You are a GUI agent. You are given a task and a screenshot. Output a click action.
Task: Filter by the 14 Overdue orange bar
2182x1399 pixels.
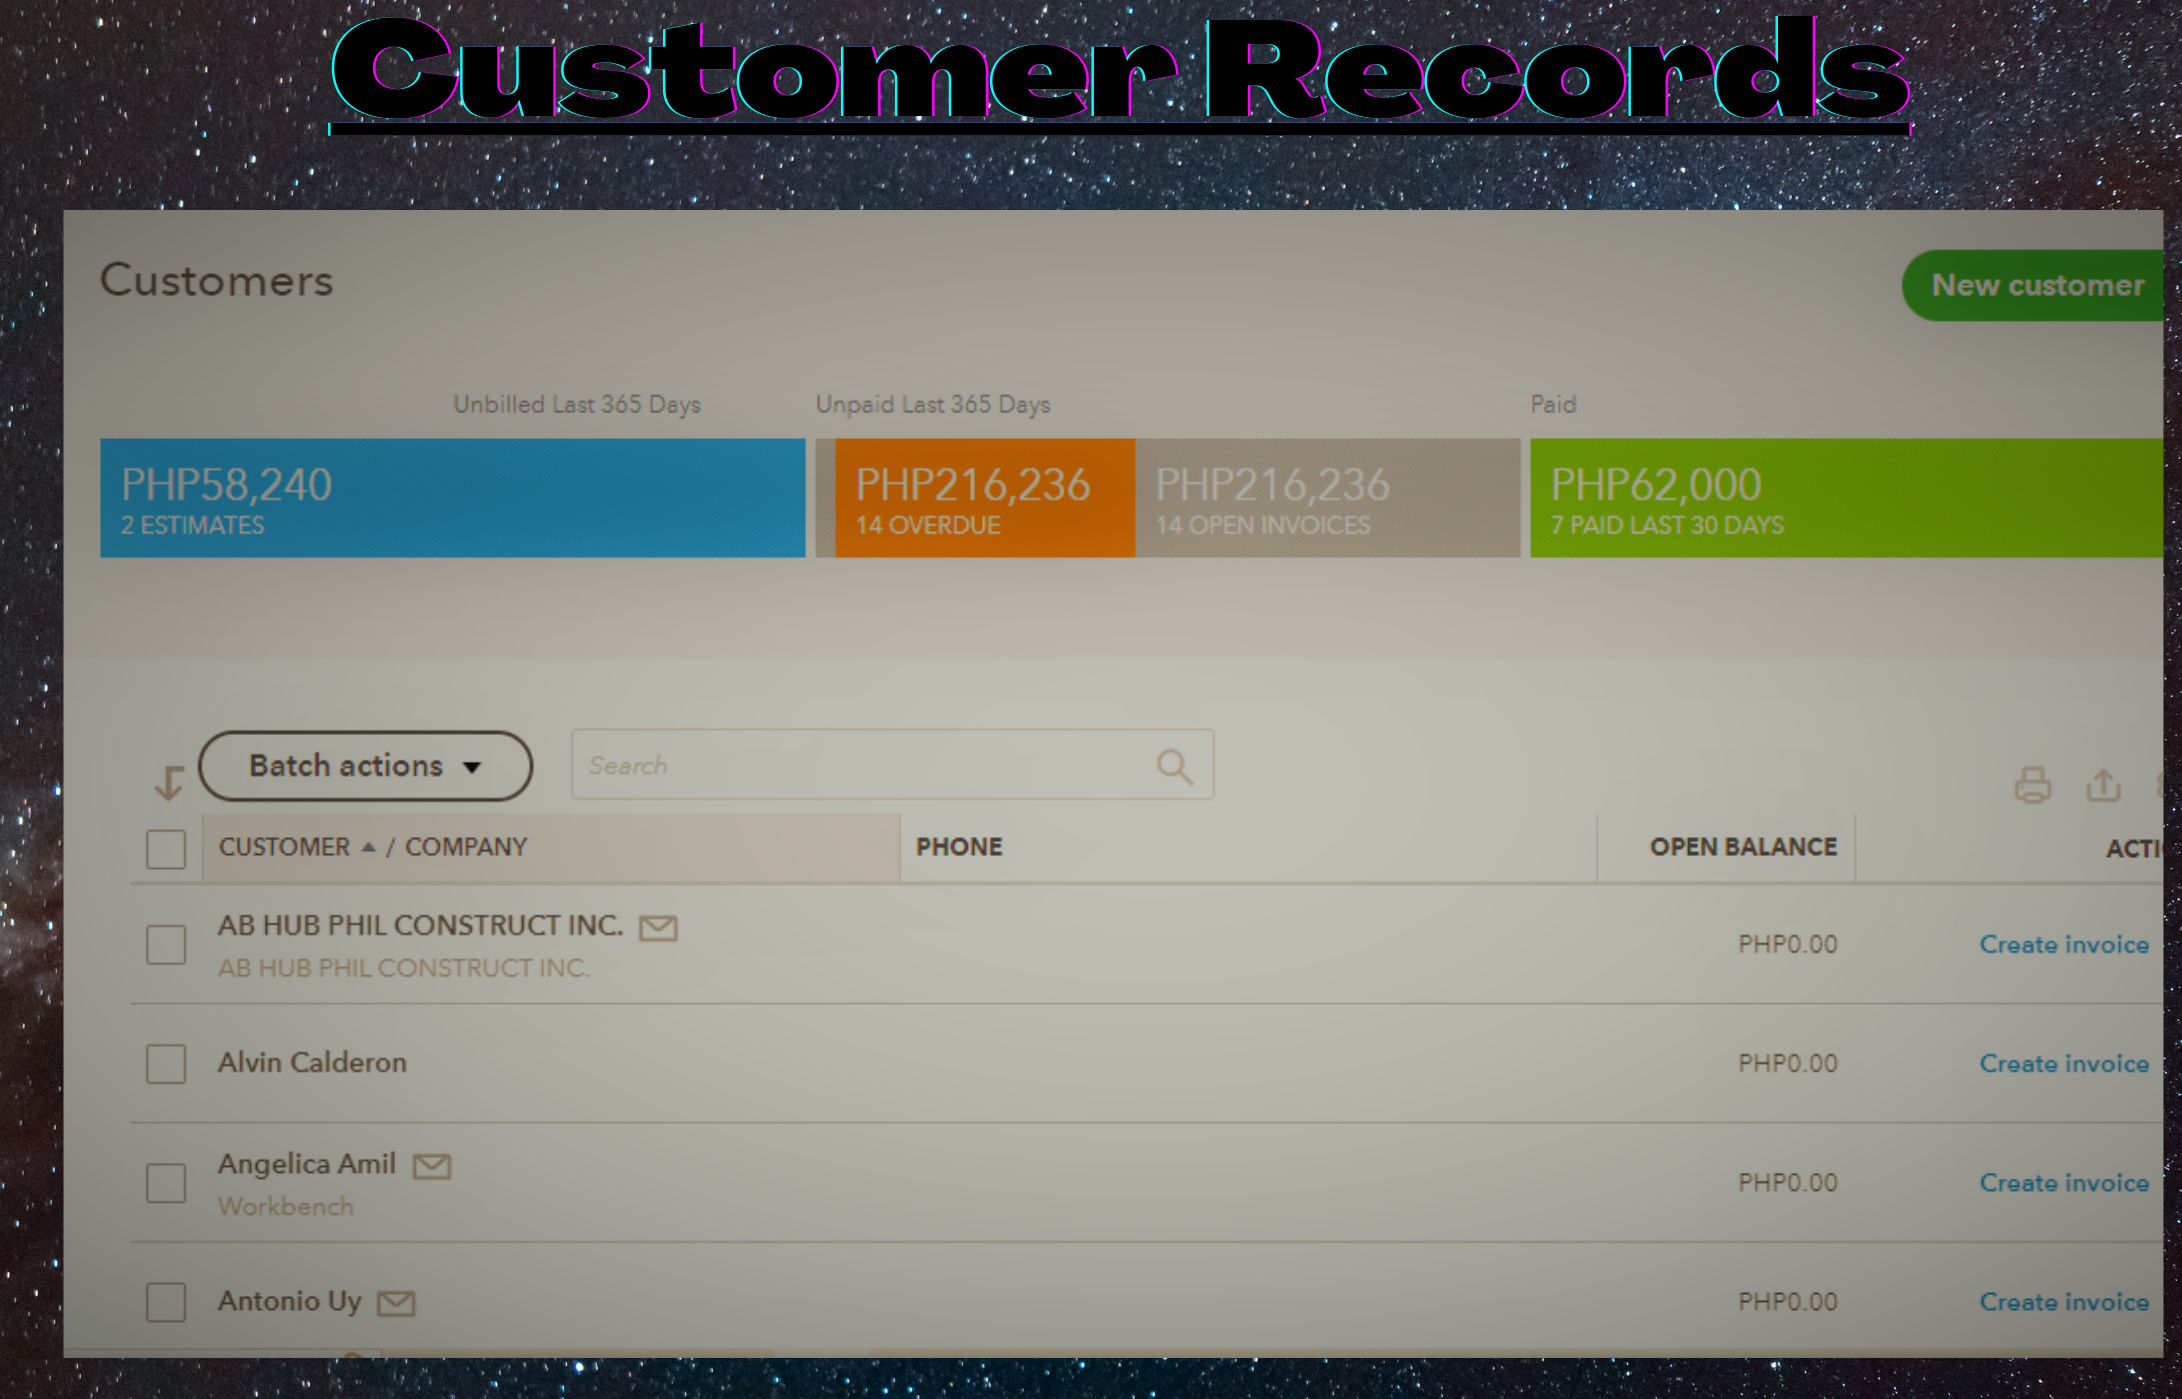984,498
